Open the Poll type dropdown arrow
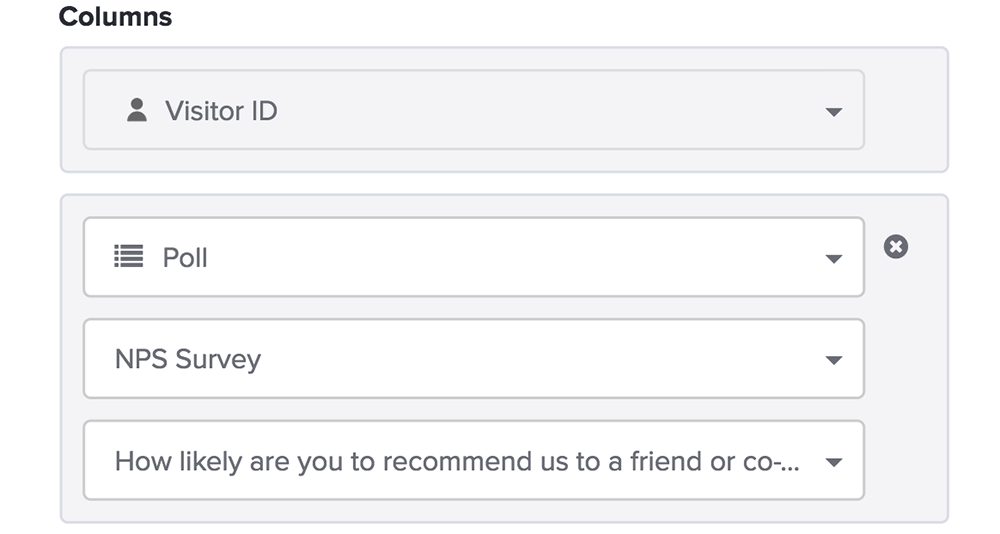The width and height of the screenshot is (1000, 534). click(x=834, y=259)
